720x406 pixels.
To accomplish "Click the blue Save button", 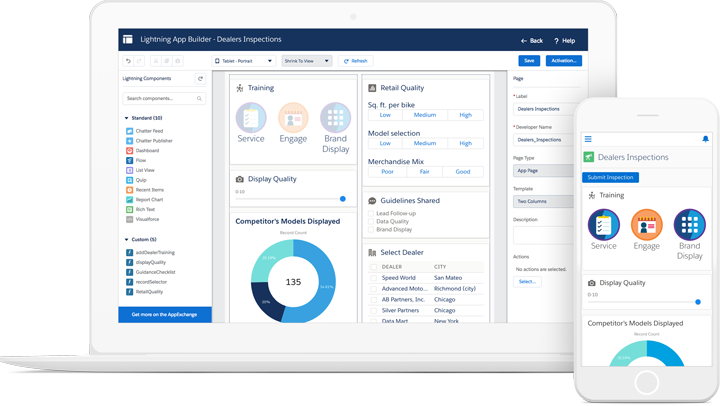I will pos(529,61).
